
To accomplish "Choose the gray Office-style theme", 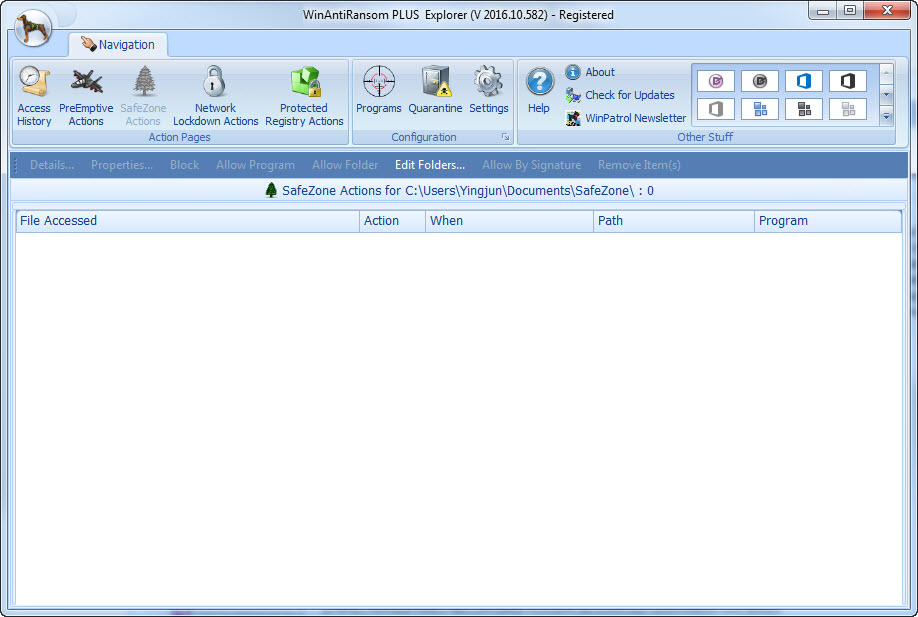I will point(716,109).
